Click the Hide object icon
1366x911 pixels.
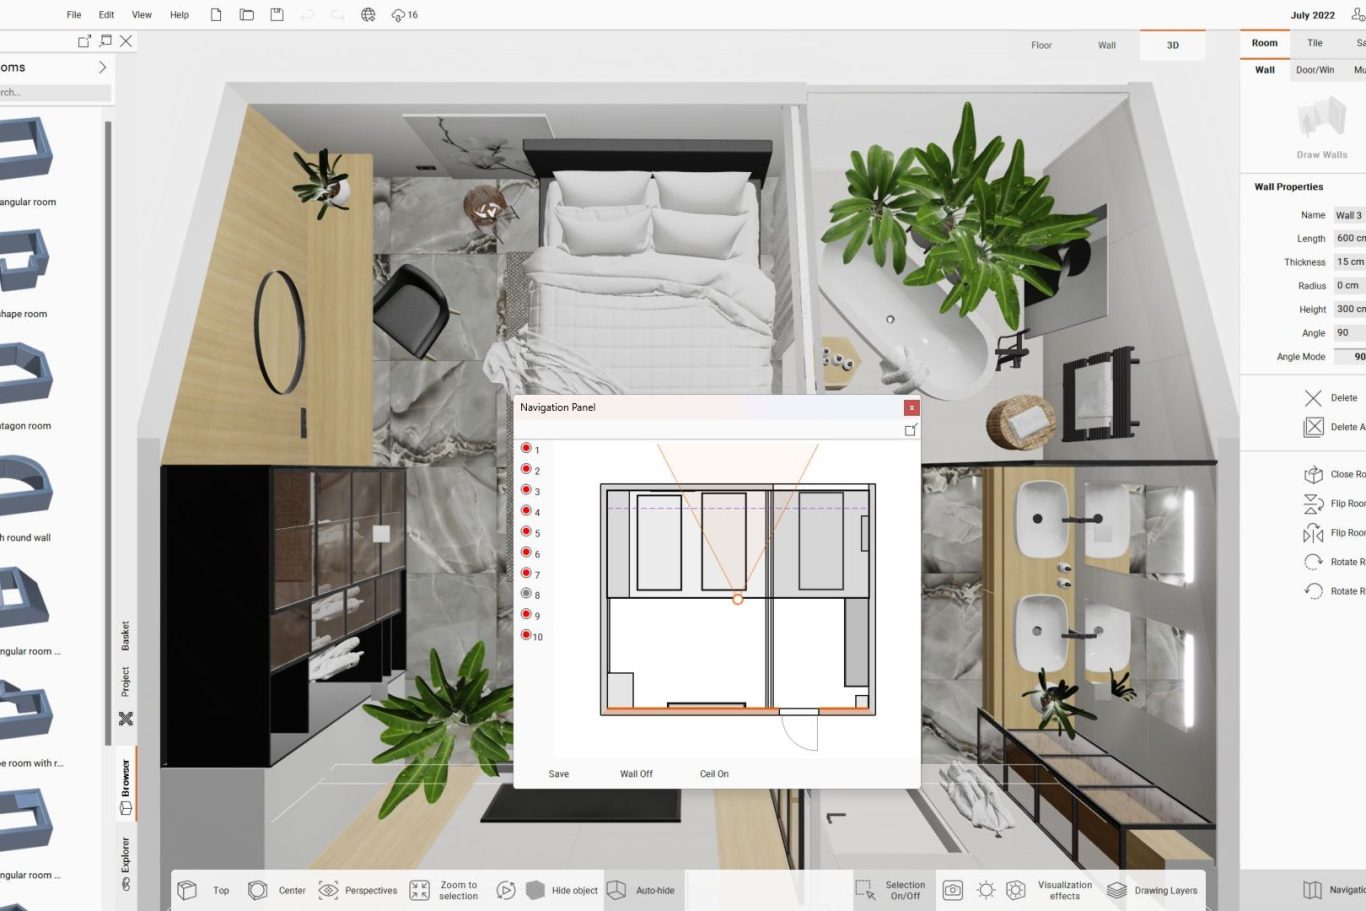[x=535, y=890]
